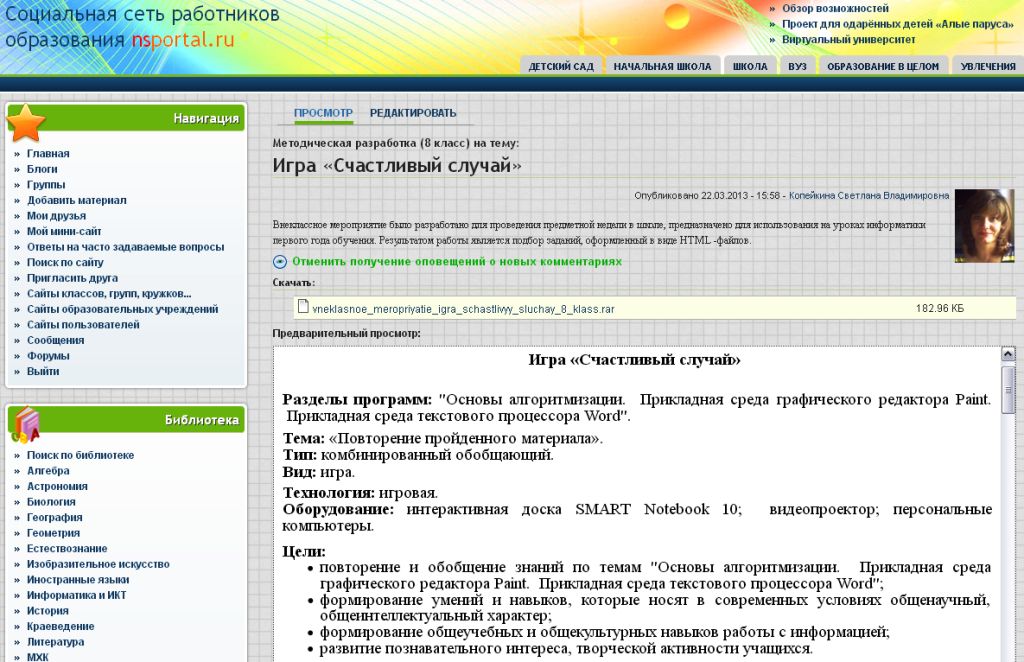This screenshot has height=662, width=1024.
Task: Open the НАЧАЛЬНАЯ ШКОЛА section tab
Action: point(662,66)
